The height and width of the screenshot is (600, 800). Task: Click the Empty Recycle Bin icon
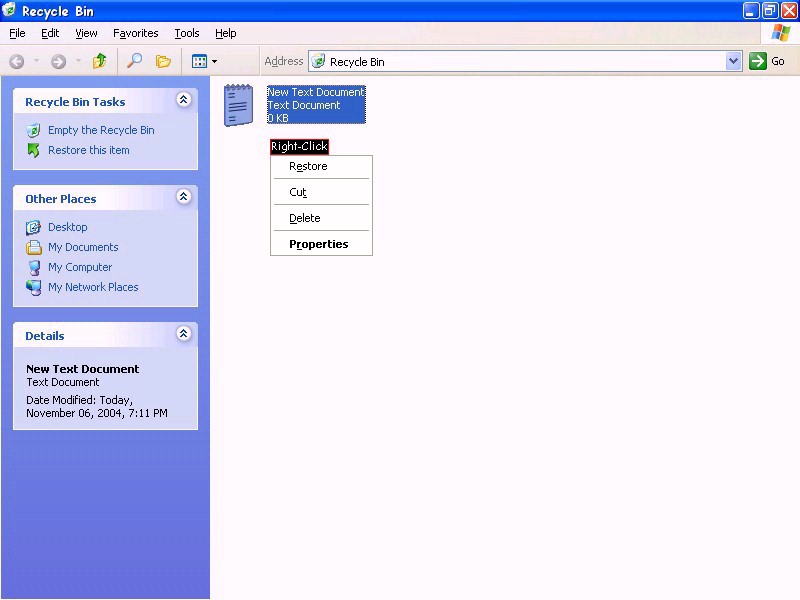[x=33, y=131]
